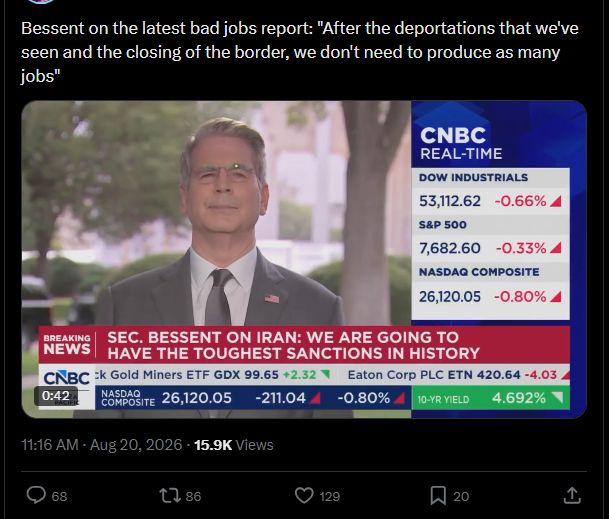Open the repost count 86
This screenshot has height=519, width=609.
(x=193, y=496)
